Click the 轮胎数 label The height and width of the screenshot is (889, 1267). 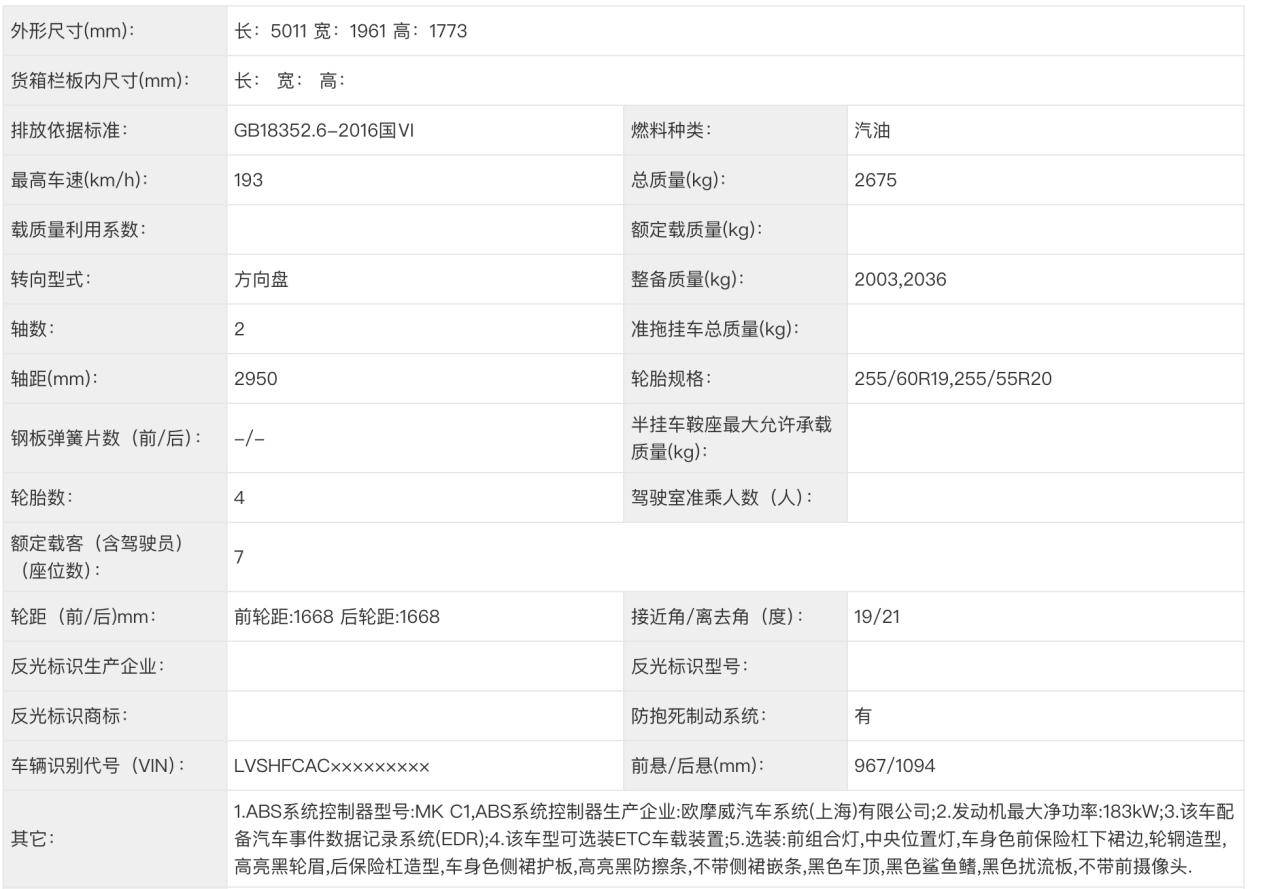(42, 497)
